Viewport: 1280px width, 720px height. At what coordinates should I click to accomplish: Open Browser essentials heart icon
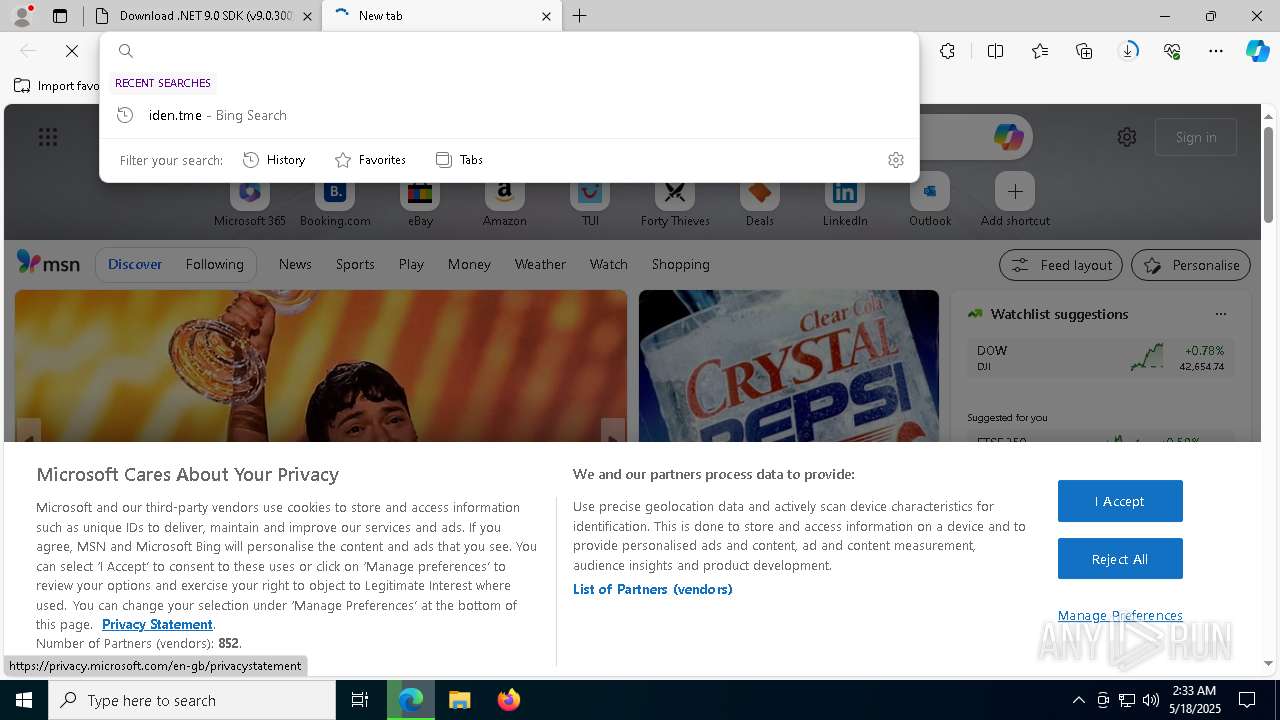tap(1172, 51)
